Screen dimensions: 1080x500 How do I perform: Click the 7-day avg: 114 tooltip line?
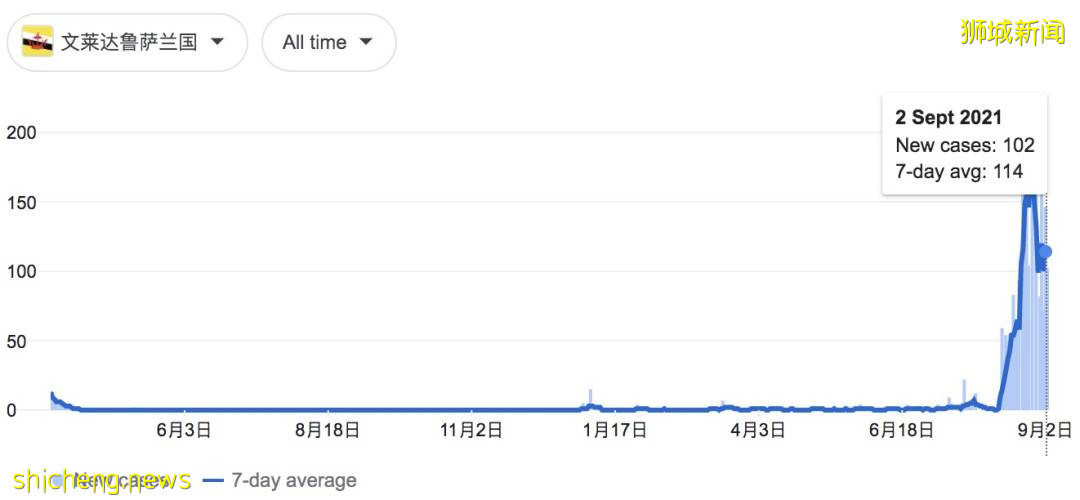tap(959, 171)
